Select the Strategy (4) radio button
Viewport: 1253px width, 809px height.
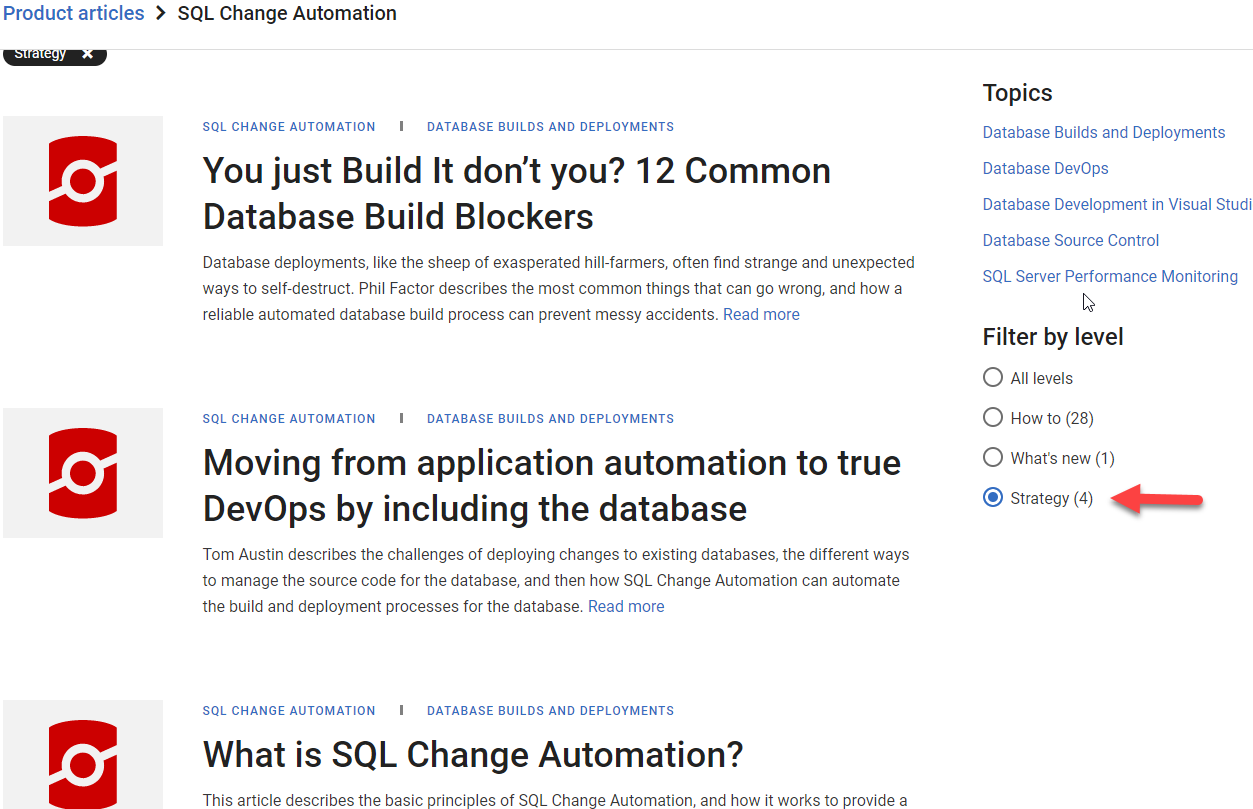click(x=993, y=498)
